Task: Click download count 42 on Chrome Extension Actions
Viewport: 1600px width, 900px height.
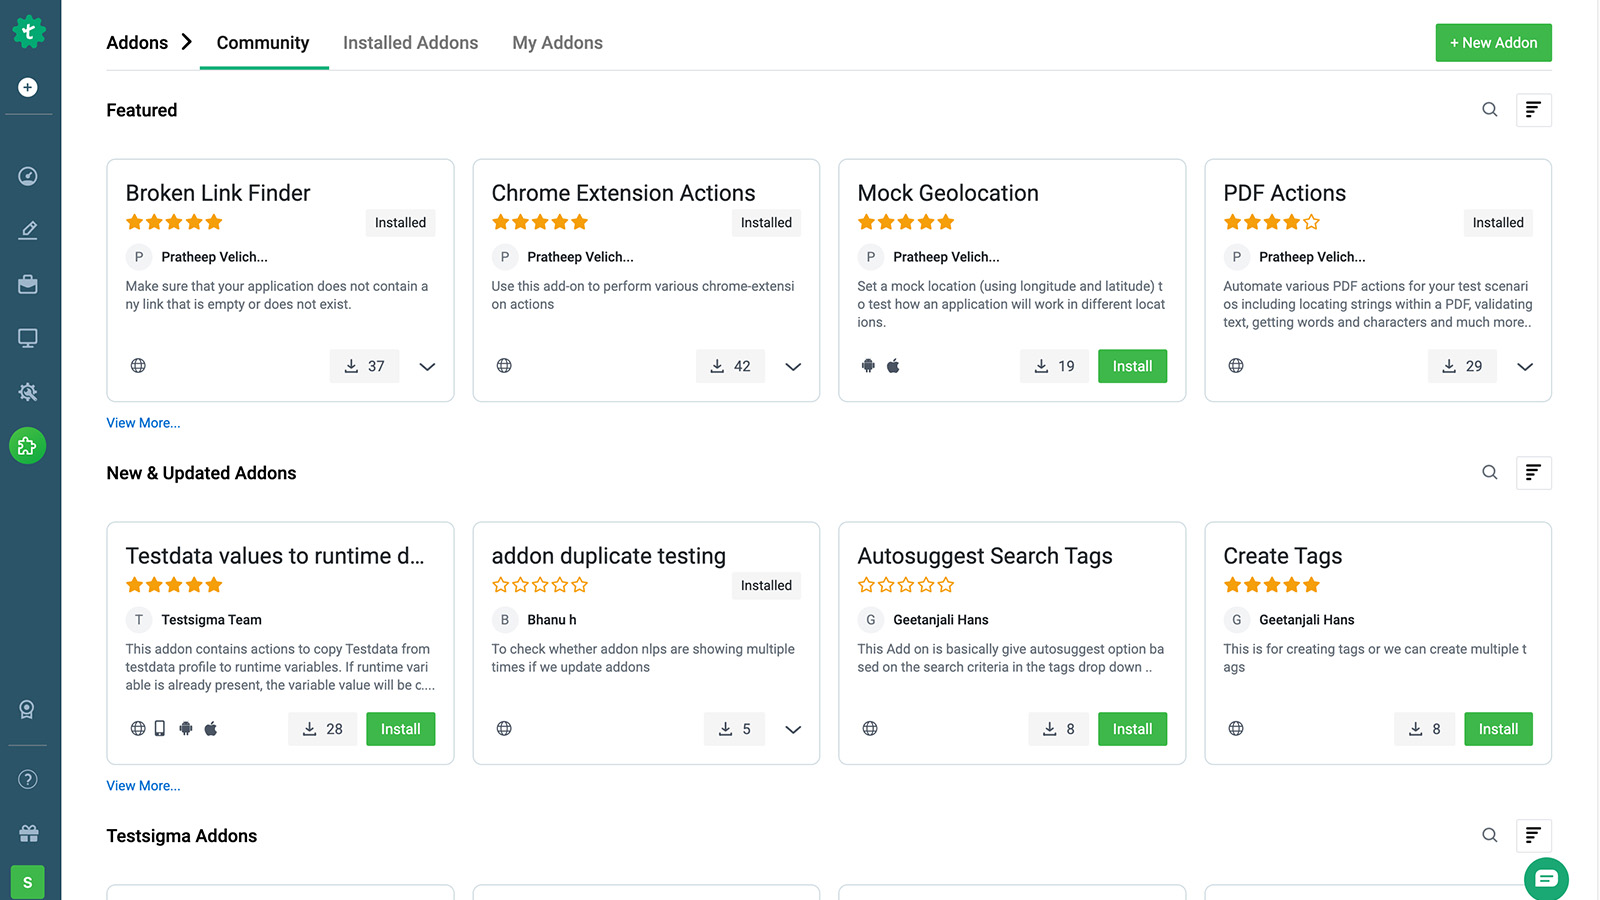Action: point(730,366)
